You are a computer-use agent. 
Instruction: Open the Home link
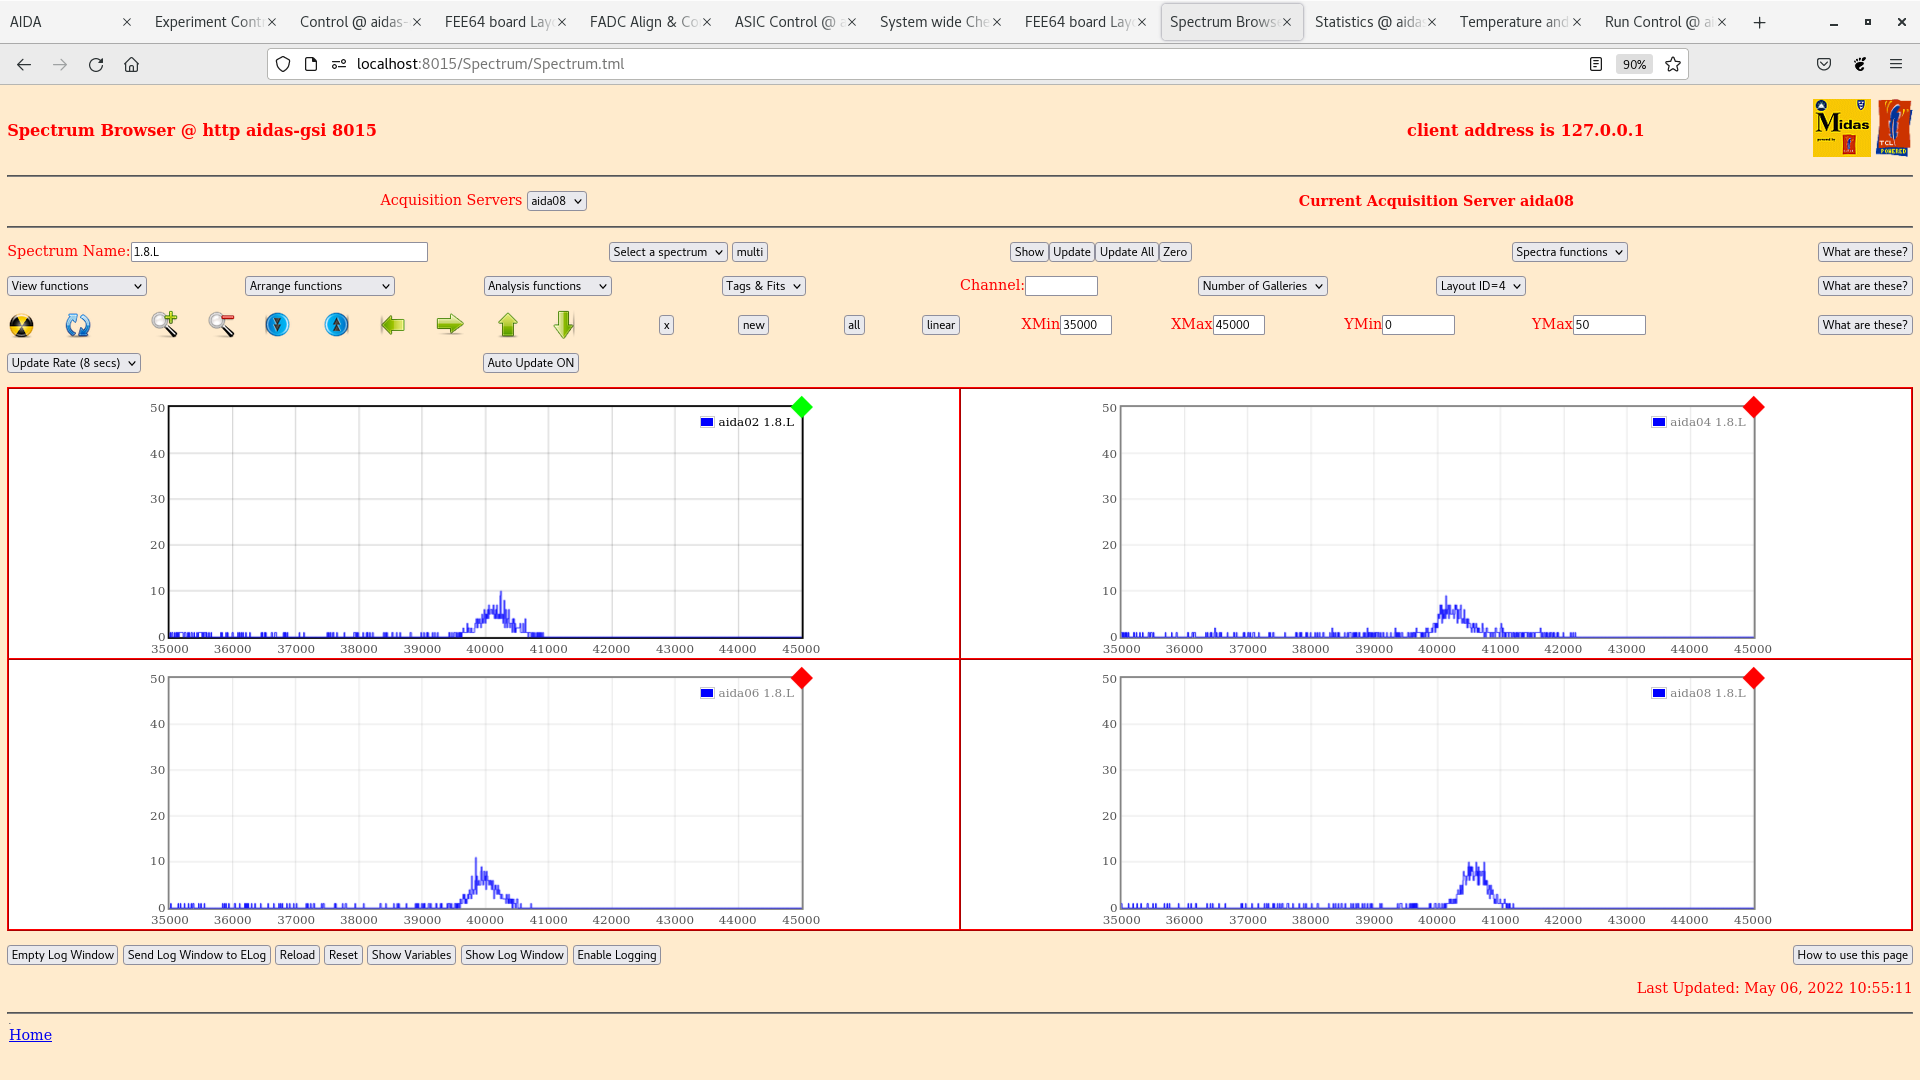(x=30, y=1035)
